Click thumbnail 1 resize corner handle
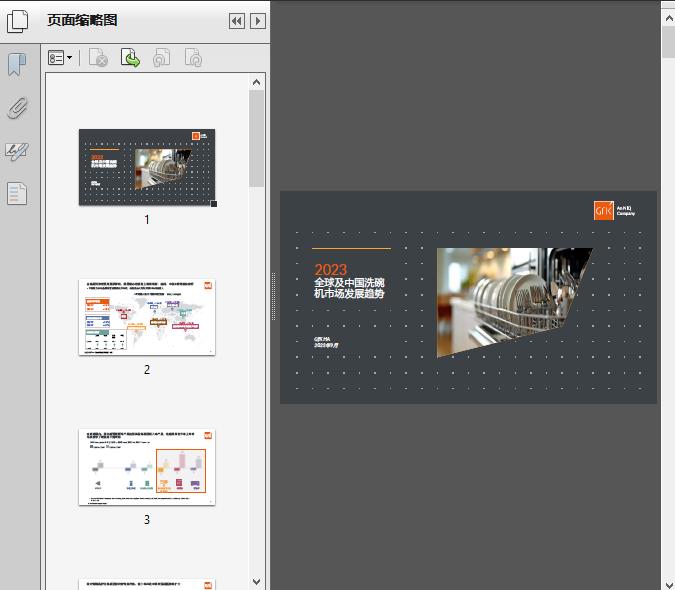The image size is (675, 590). point(214,204)
